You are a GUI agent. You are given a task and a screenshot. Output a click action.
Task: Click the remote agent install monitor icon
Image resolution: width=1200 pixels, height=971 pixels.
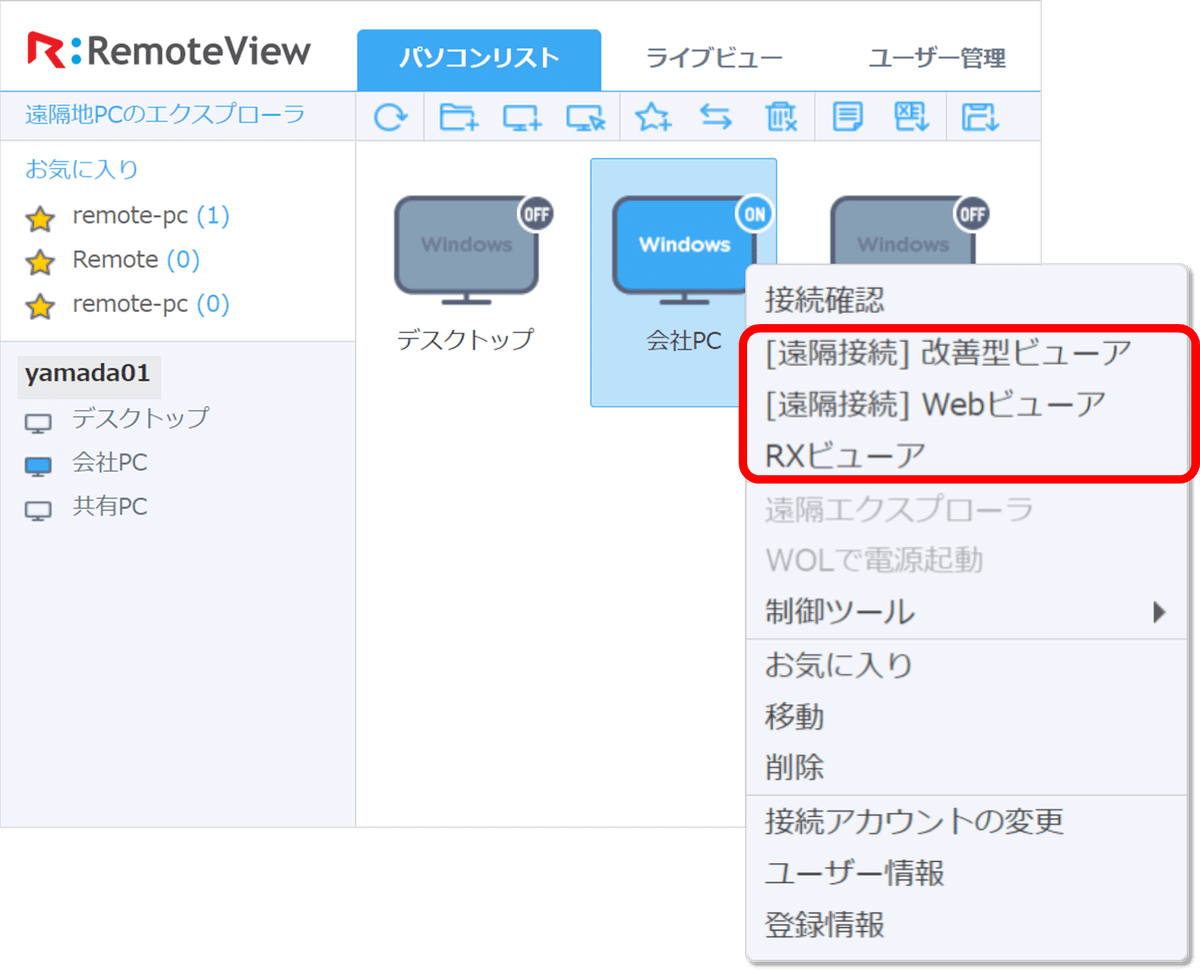[586, 117]
